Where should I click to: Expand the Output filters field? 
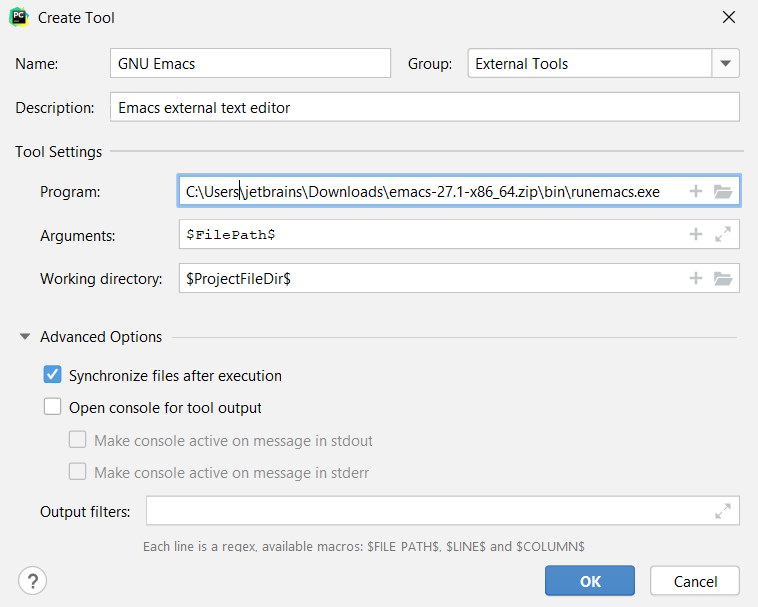(x=723, y=511)
